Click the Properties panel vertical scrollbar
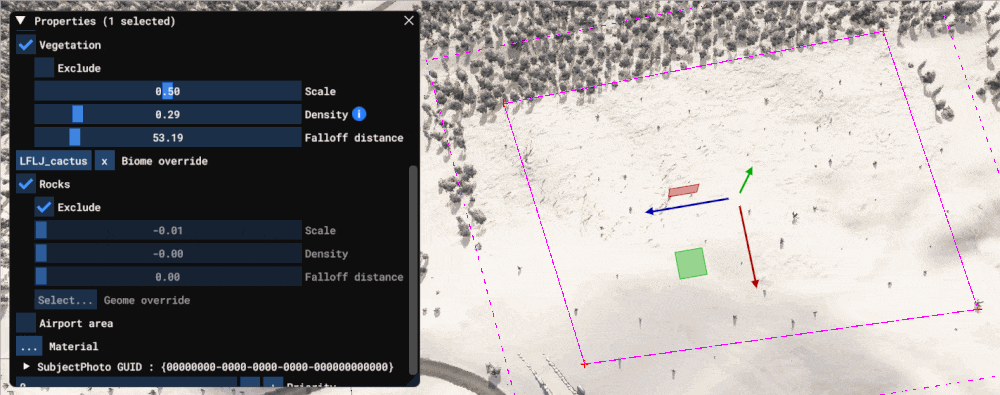Image resolution: width=1000 pixels, height=395 pixels. (413, 269)
